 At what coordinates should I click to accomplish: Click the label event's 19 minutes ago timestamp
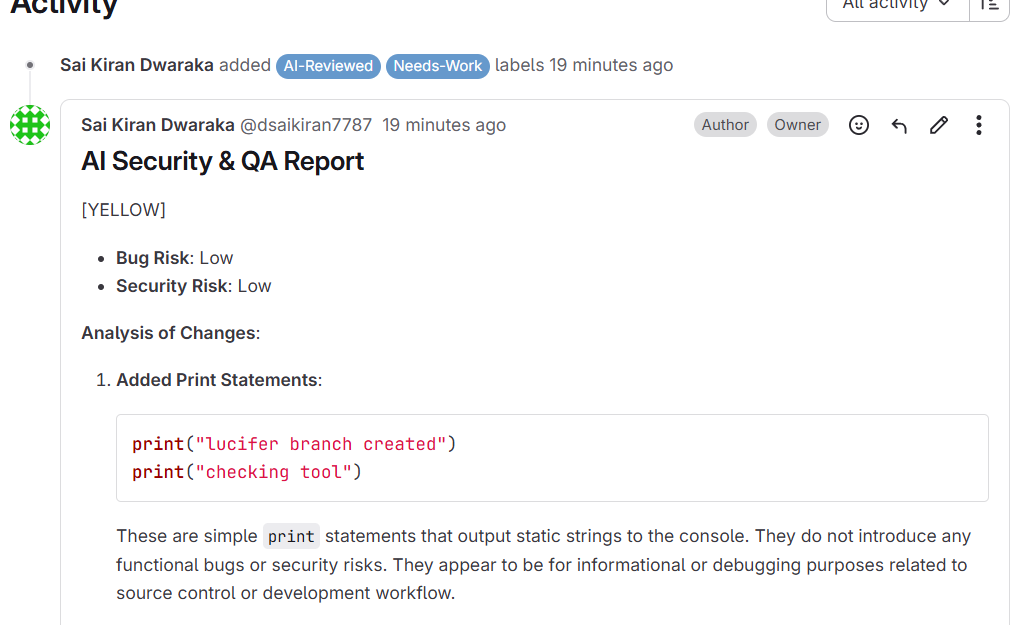tap(611, 65)
